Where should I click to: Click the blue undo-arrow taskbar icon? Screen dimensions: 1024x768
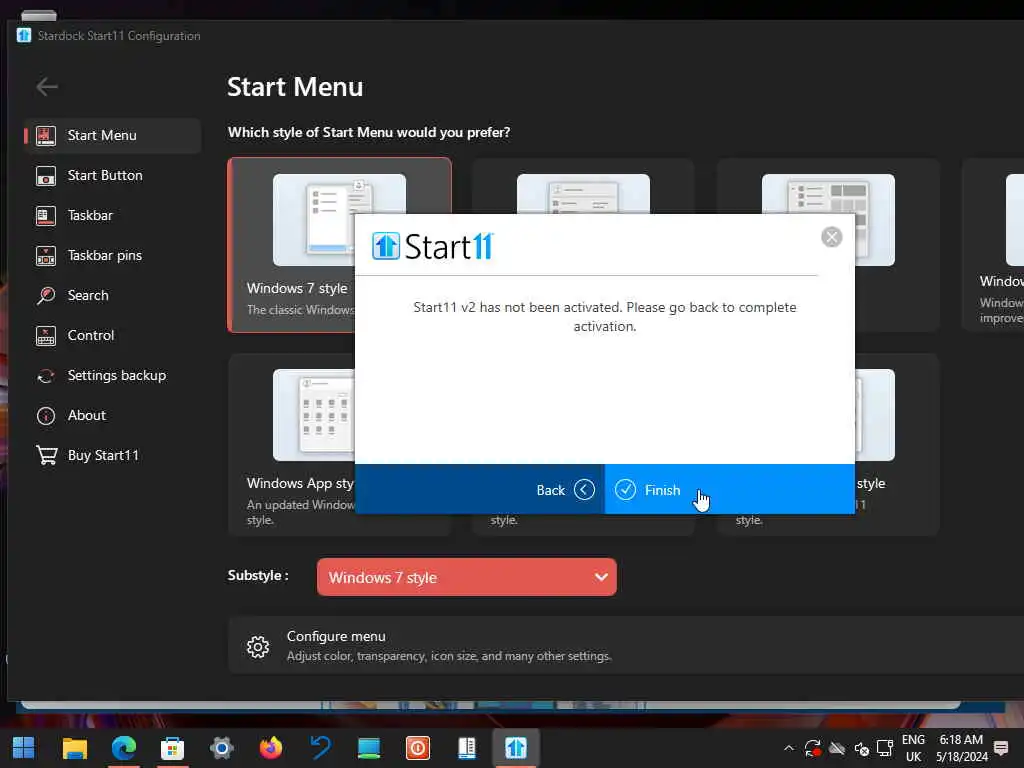320,748
